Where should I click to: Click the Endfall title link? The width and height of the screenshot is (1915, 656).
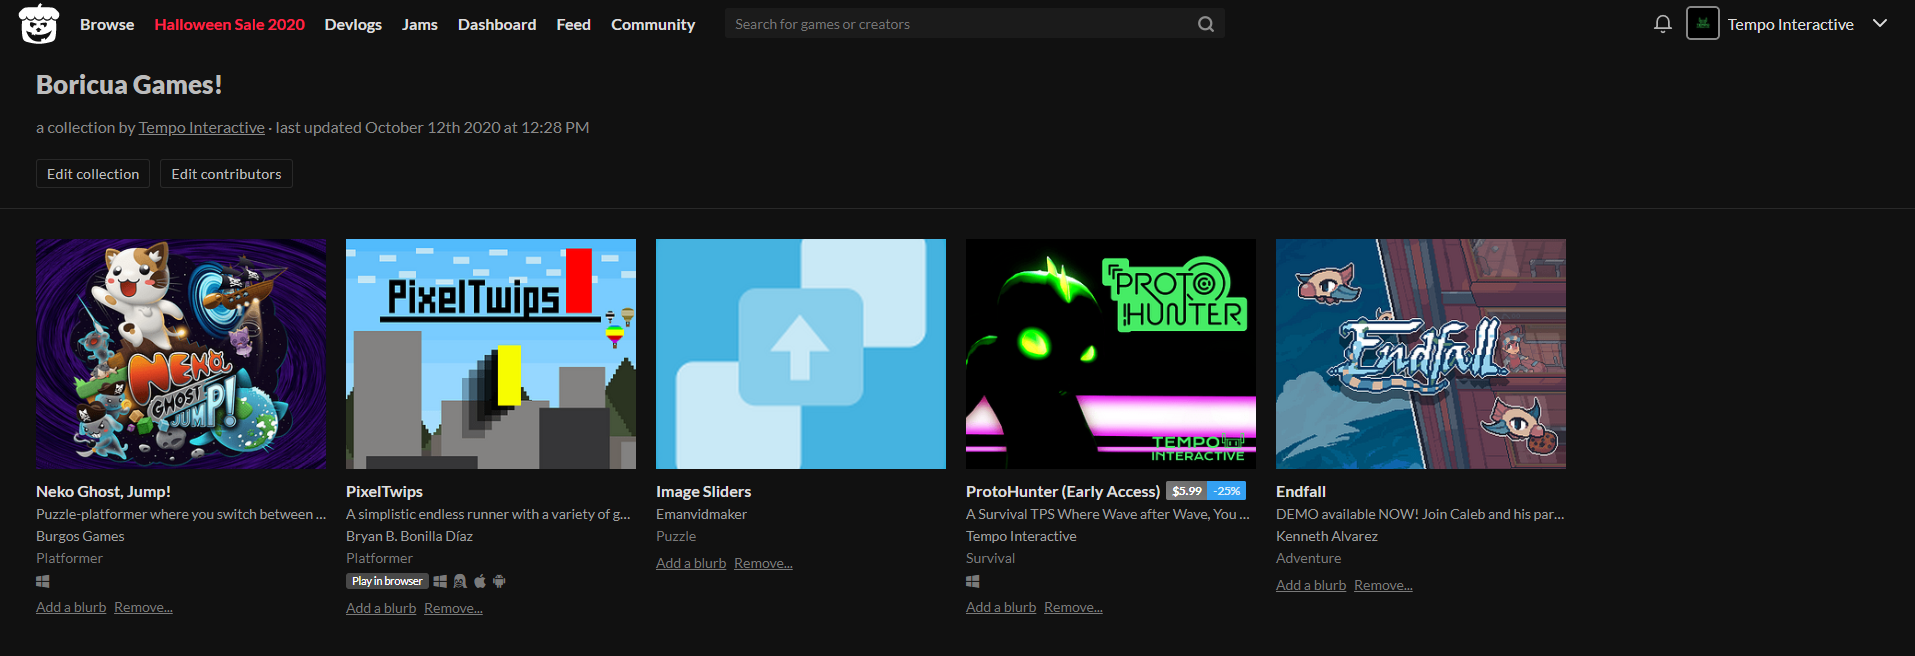coord(1301,492)
